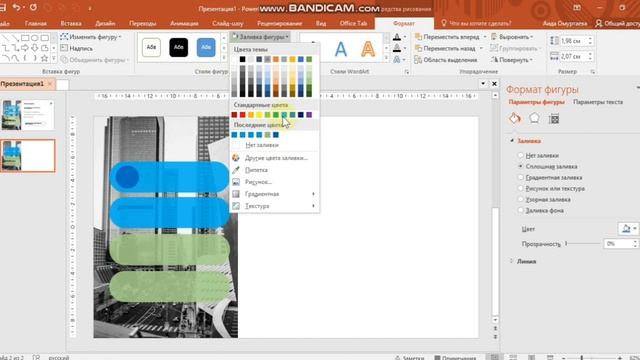Open the Заливка фигуры dropdown button
Screen dimensions: 640x360
point(260,37)
